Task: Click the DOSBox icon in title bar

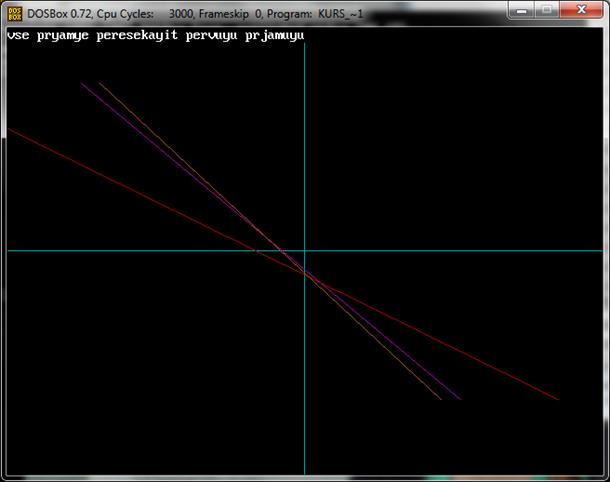Action: pyautogui.click(x=15, y=14)
